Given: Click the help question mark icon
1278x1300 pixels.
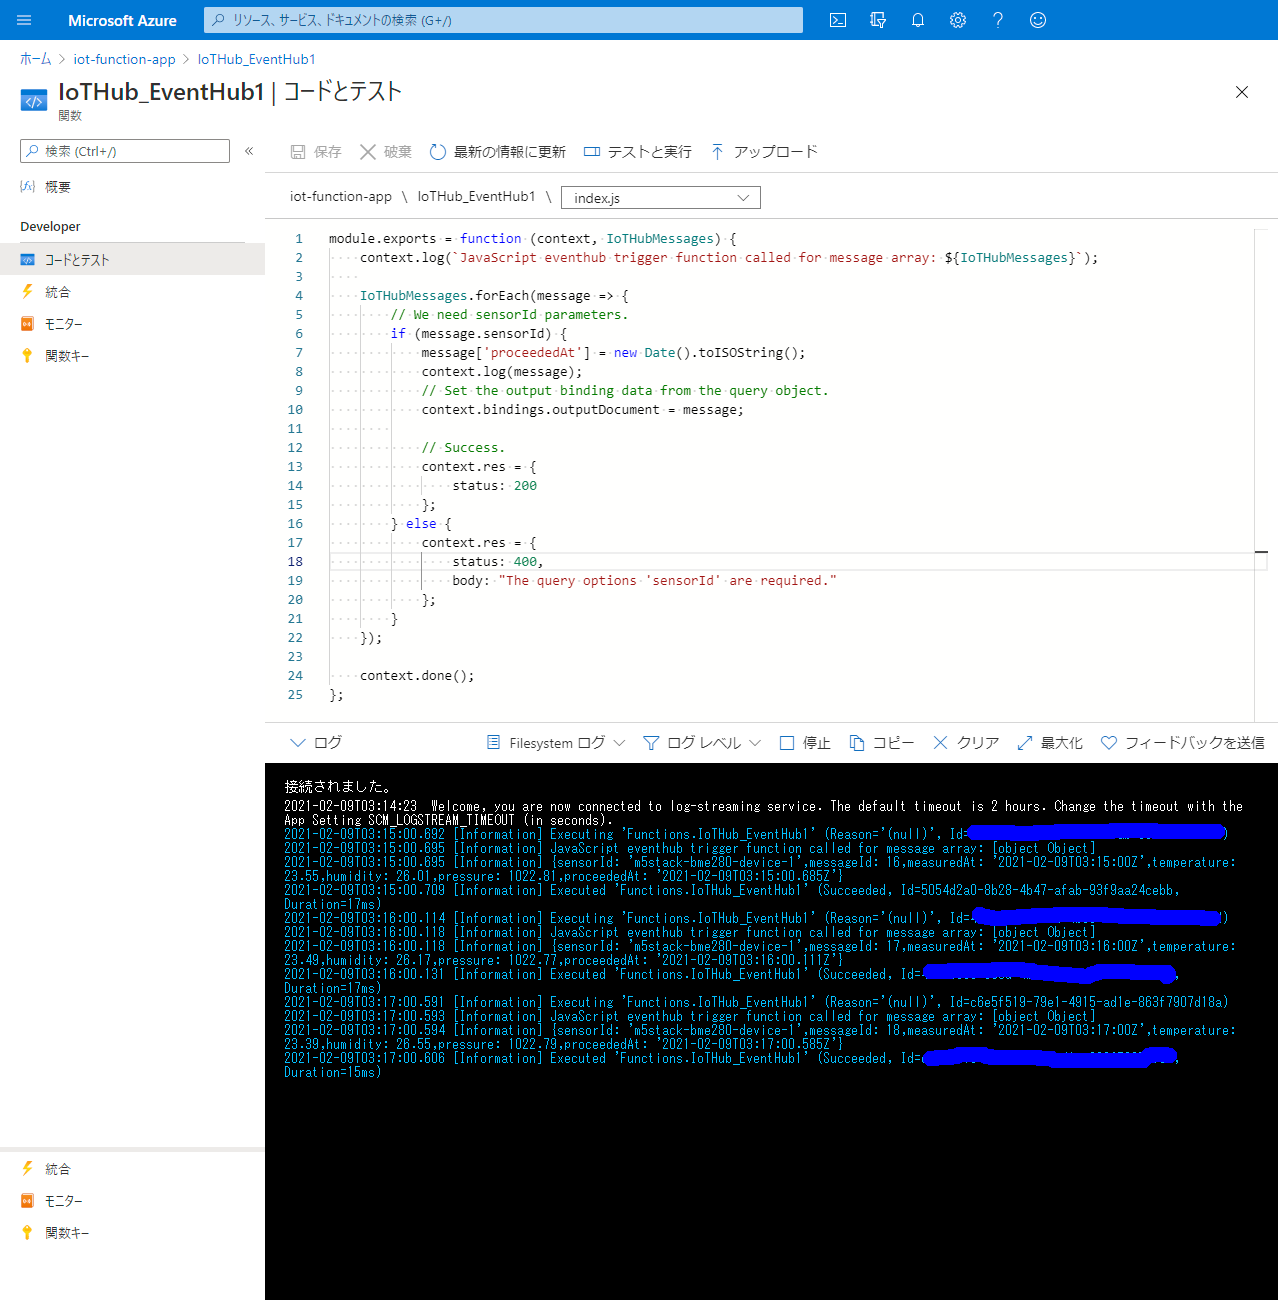Looking at the screenshot, I should pos(998,20).
